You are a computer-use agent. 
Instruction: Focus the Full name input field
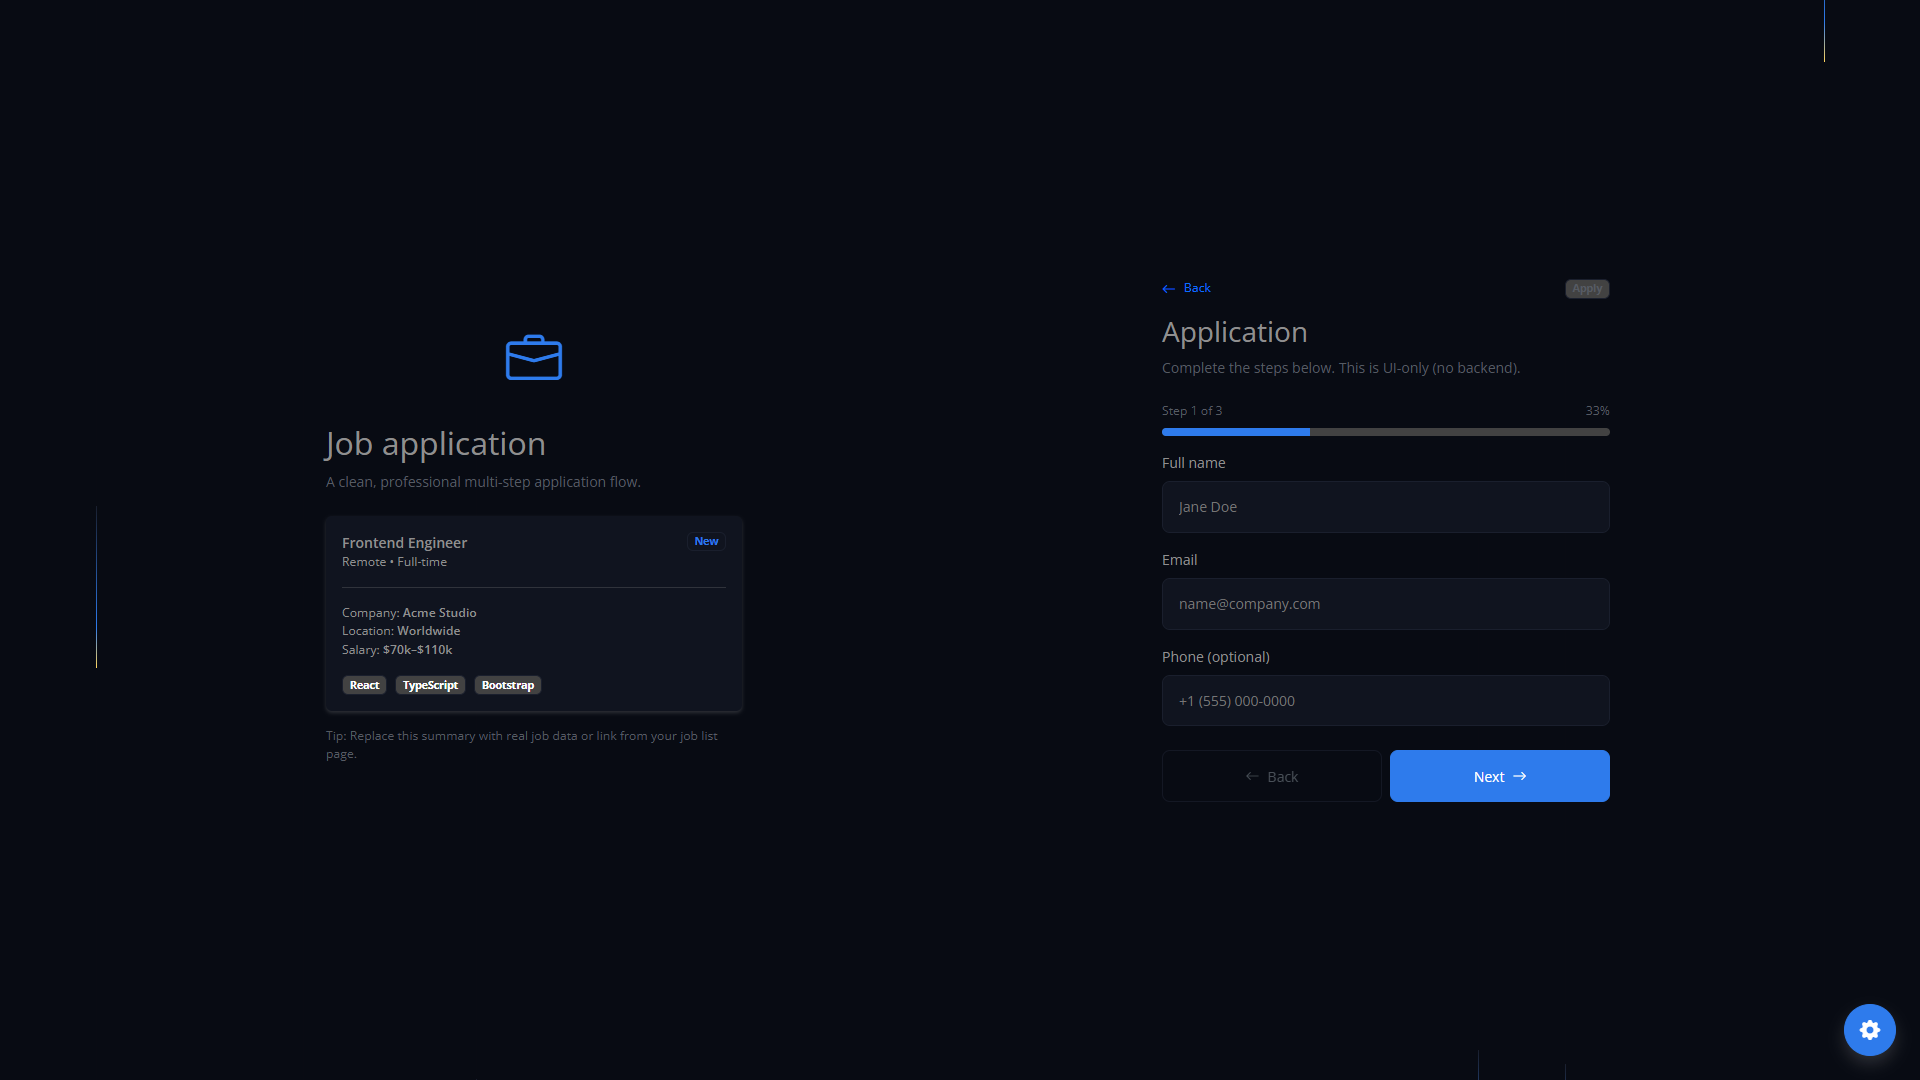(1385, 507)
